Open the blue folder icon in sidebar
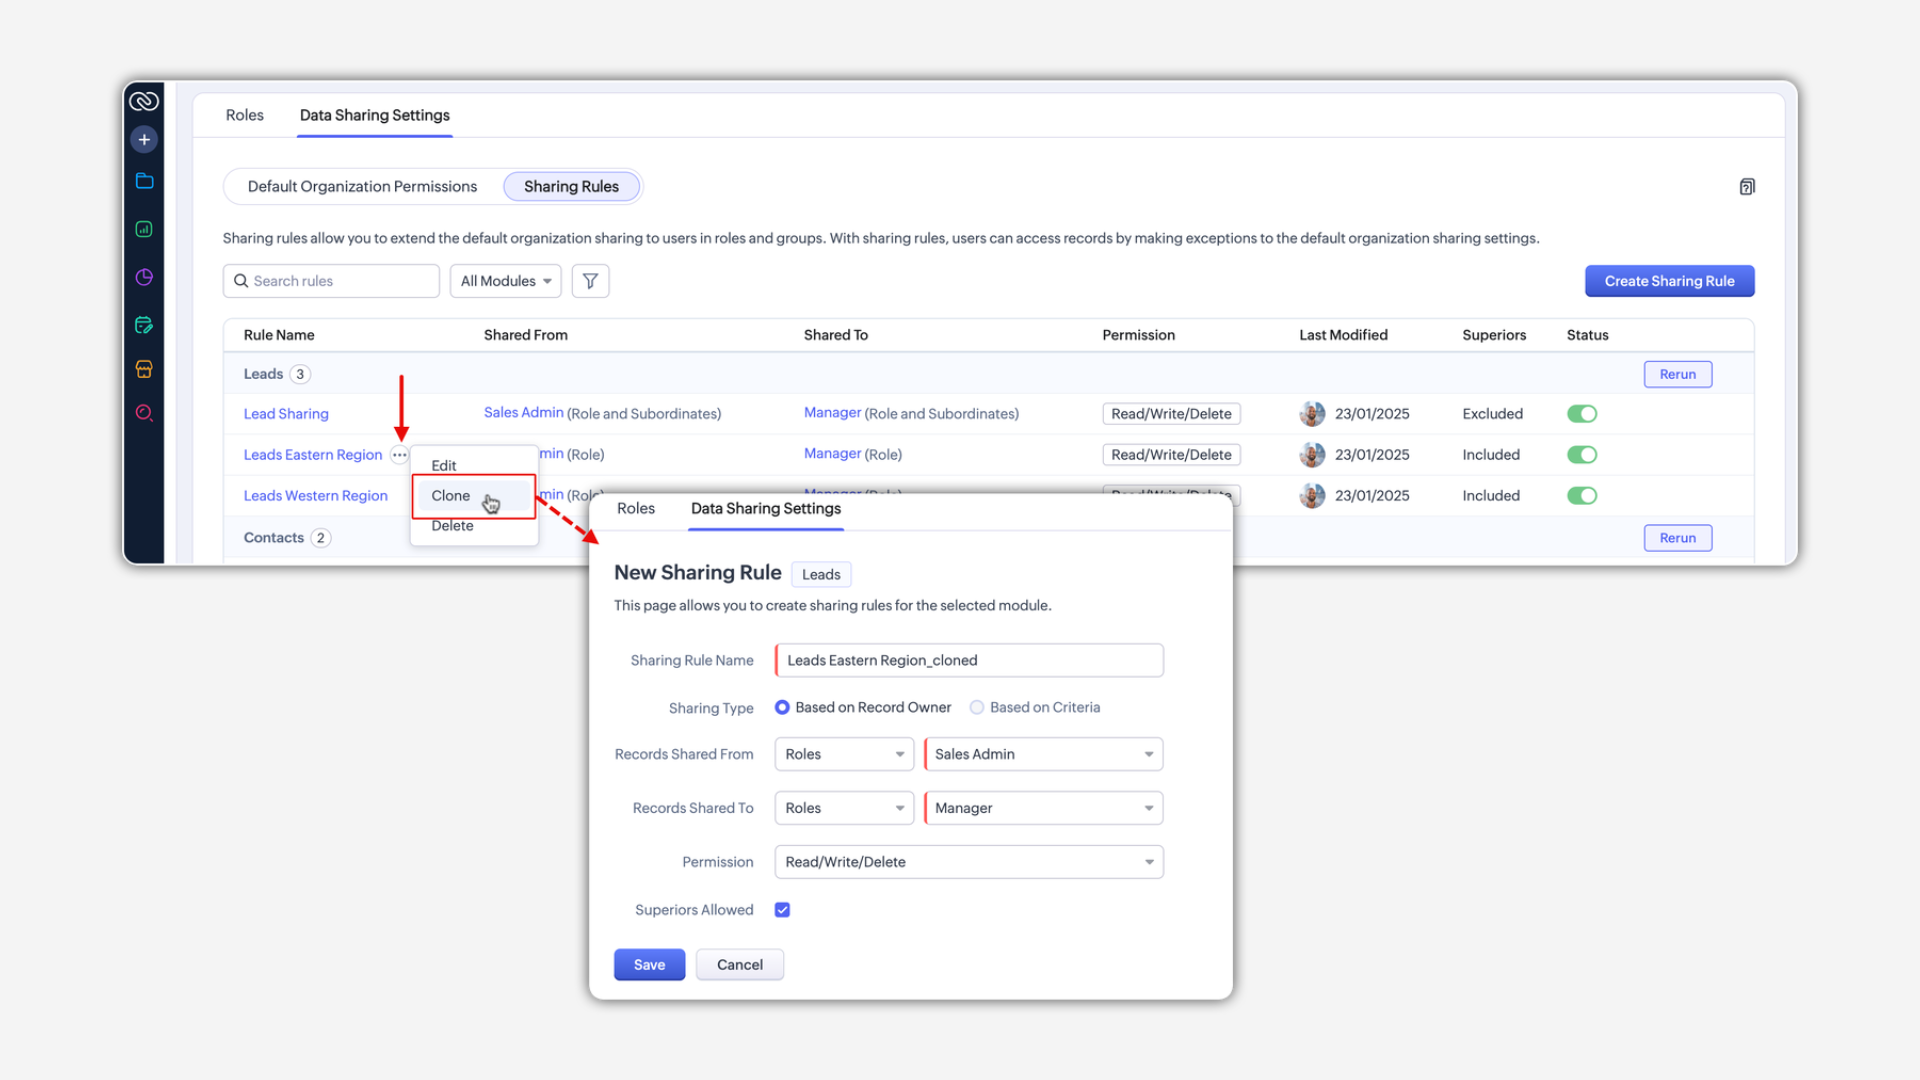The width and height of the screenshot is (1920, 1080). [x=144, y=181]
